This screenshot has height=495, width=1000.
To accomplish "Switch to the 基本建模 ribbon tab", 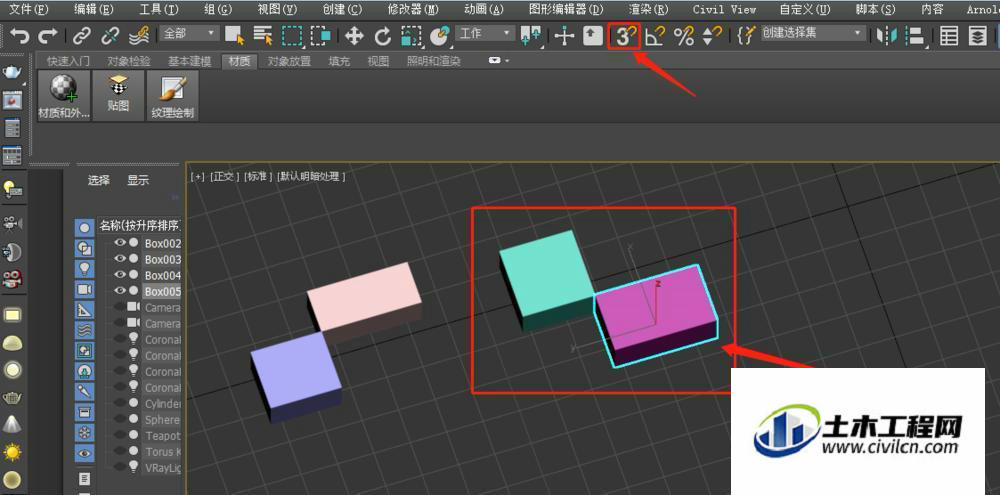I will 189,61.
